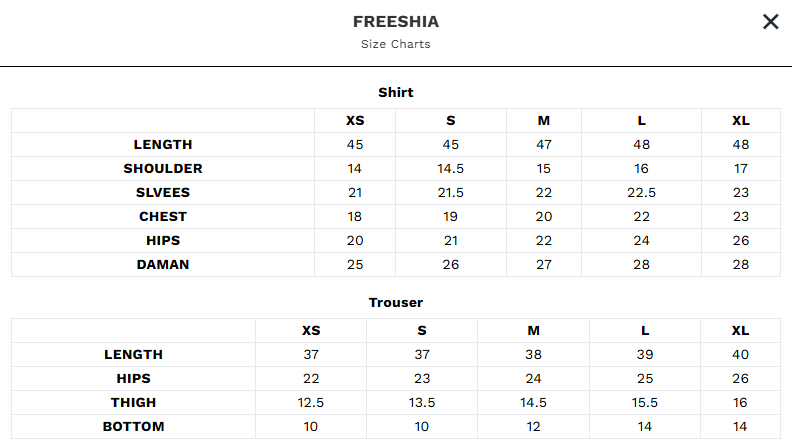Click the DAMAN row label
Viewport: 792px width, 447px height.
coord(163,265)
